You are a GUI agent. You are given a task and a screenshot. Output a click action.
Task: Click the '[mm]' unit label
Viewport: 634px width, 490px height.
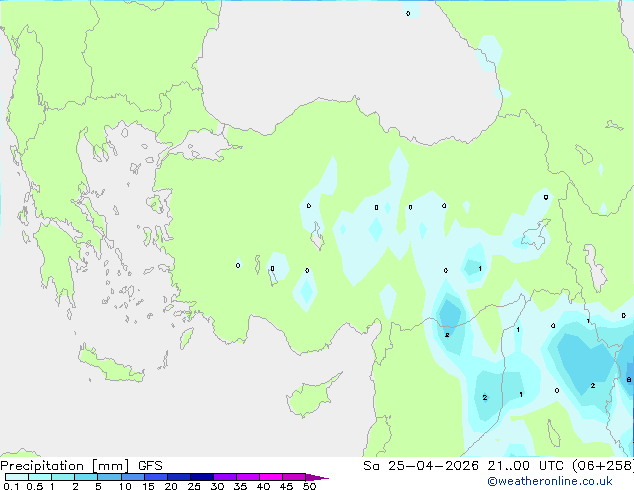coord(110,466)
